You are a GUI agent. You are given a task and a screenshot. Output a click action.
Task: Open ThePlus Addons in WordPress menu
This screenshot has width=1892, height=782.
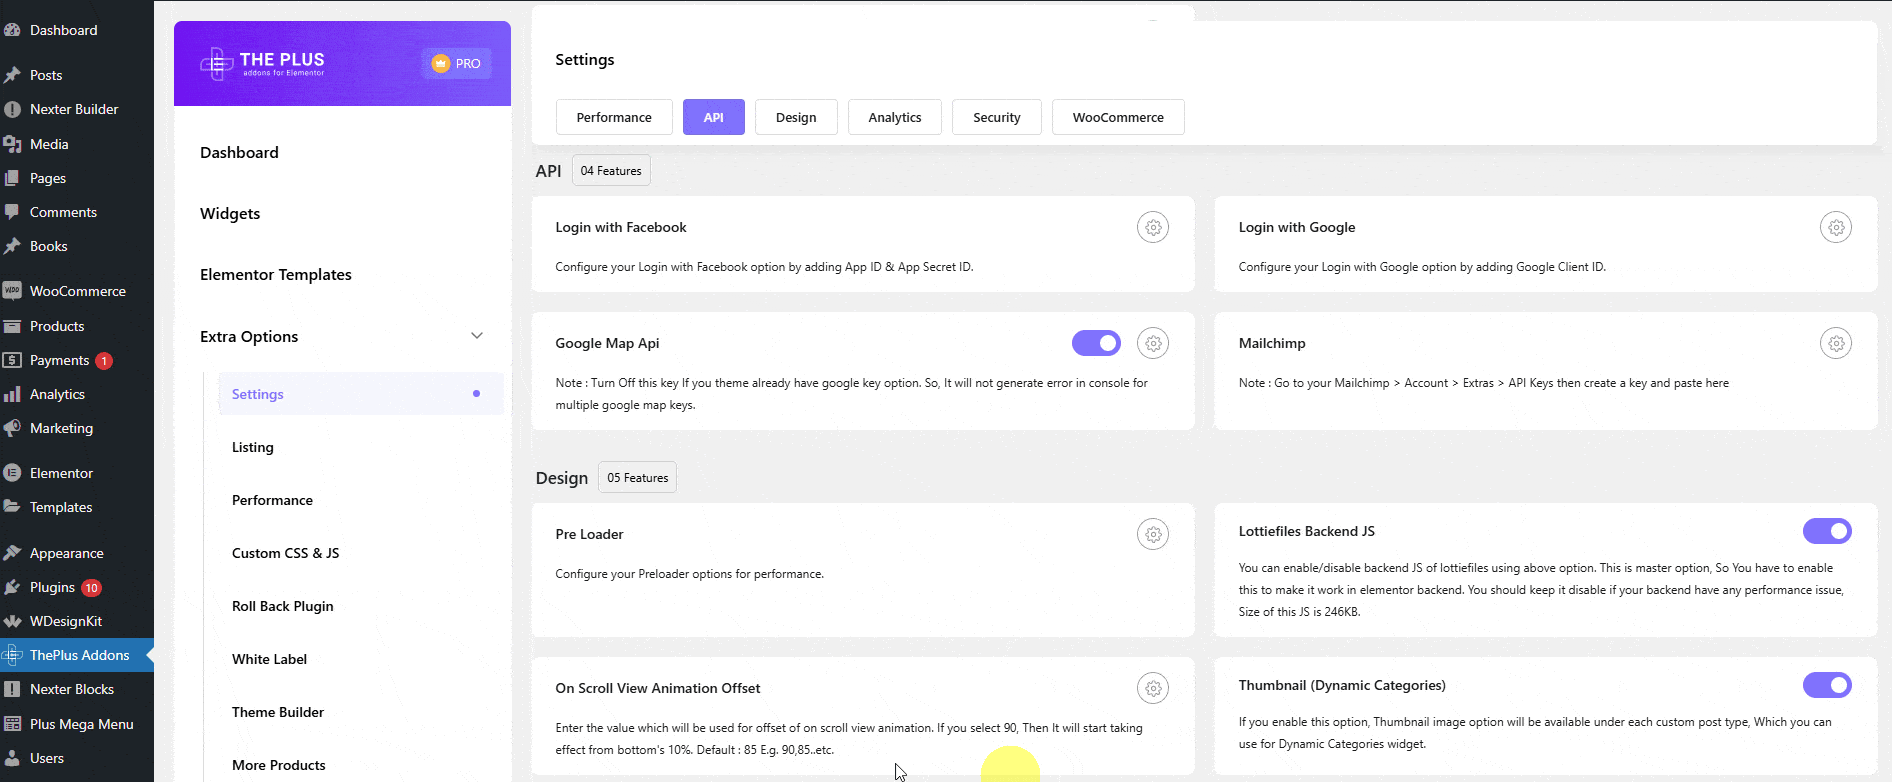77,655
